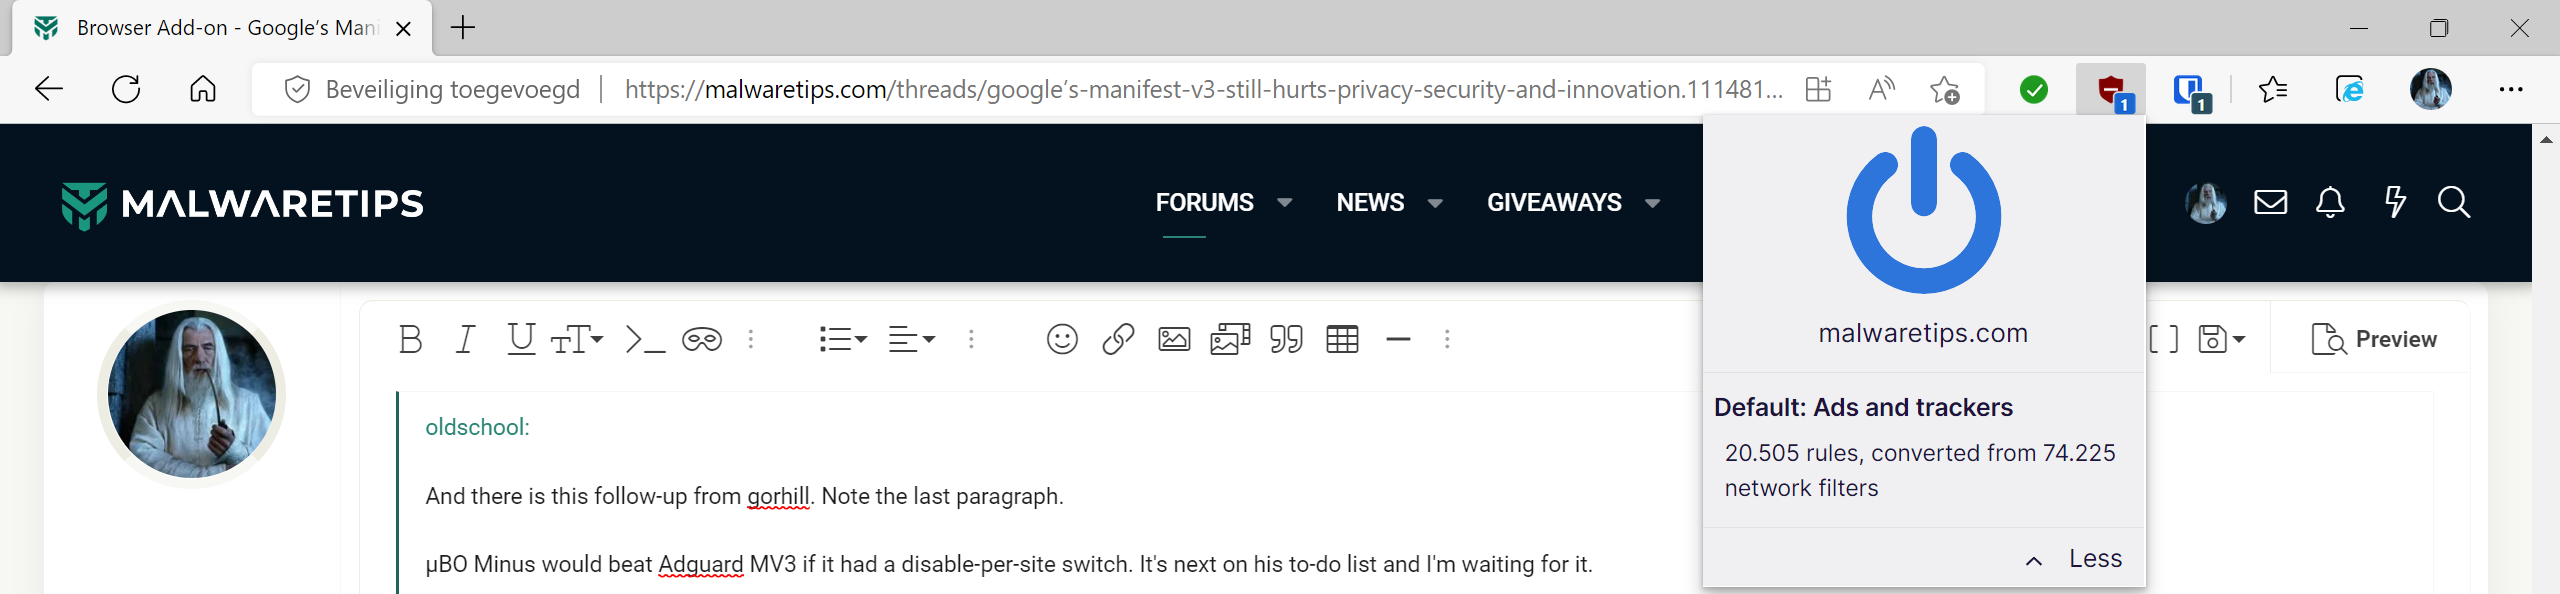Toggle bold formatting in the editor
This screenshot has height=594, width=2560.
click(x=410, y=340)
